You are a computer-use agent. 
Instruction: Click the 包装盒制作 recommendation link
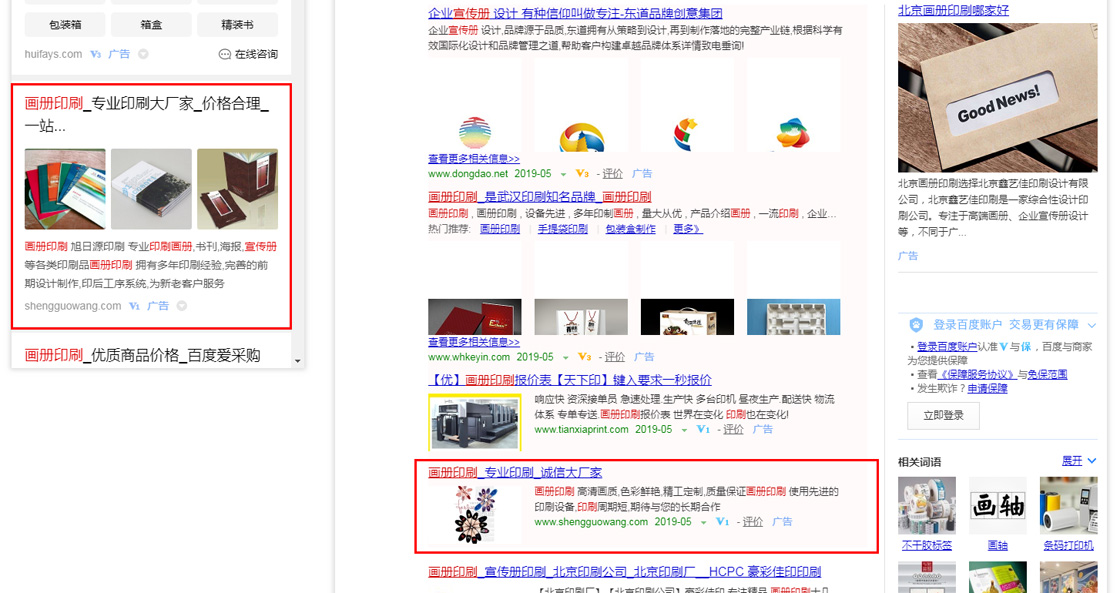(631, 229)
